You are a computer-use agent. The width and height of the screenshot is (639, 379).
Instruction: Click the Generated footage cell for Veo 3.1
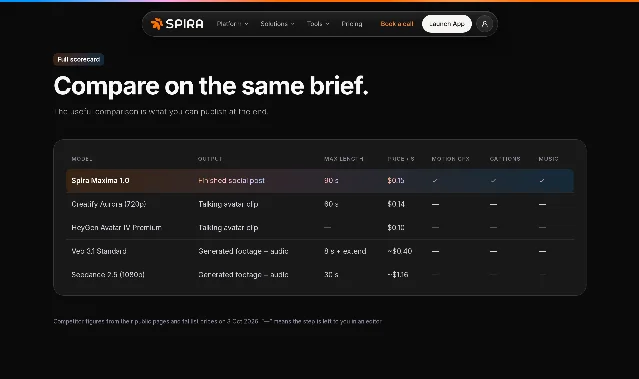pos(243,251)
